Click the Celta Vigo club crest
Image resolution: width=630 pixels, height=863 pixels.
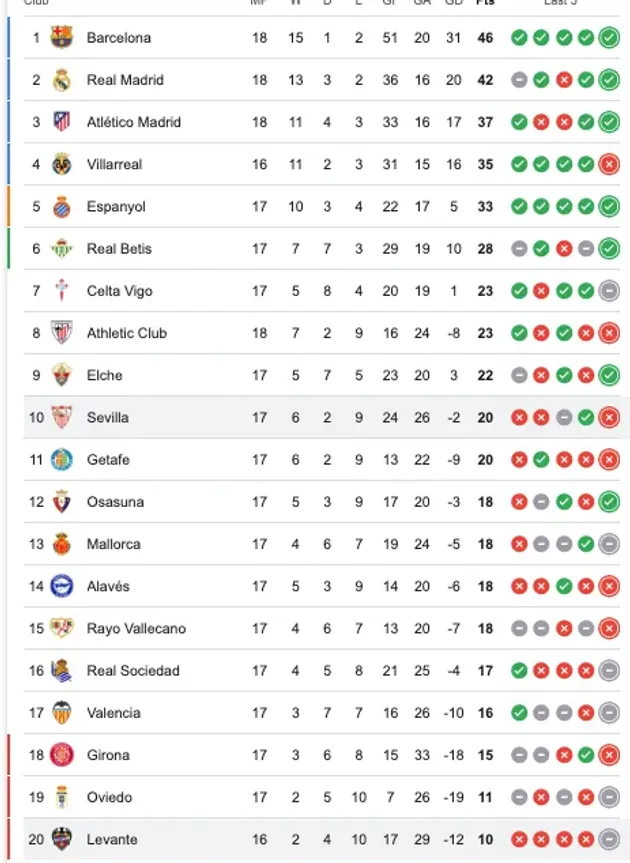63,291
